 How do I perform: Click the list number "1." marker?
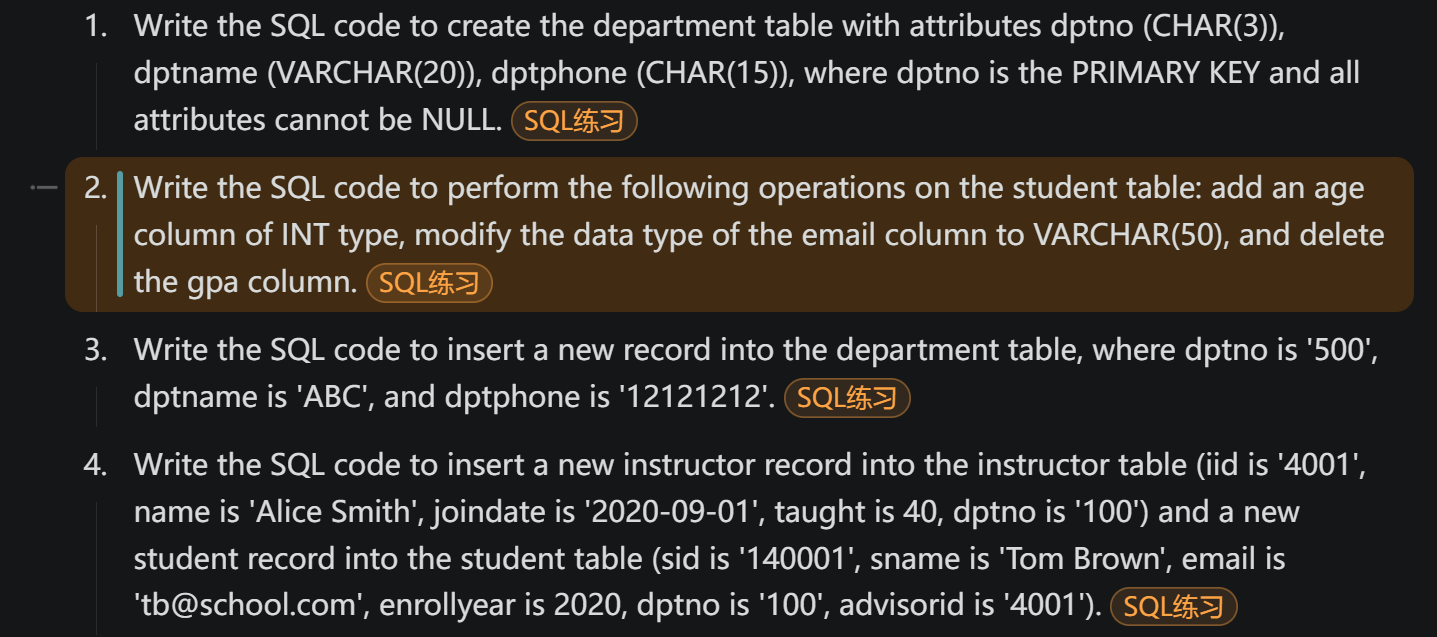point(96,27)
